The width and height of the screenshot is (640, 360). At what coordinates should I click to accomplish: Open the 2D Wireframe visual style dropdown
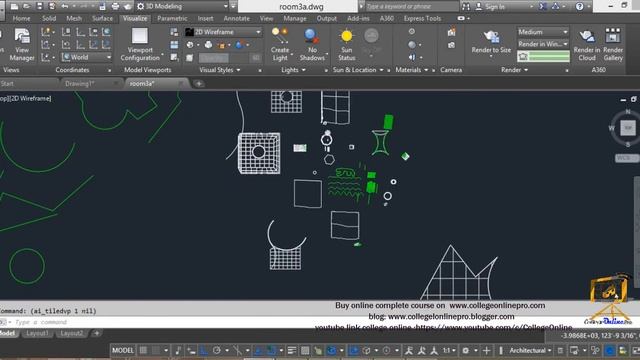point(223,32)
